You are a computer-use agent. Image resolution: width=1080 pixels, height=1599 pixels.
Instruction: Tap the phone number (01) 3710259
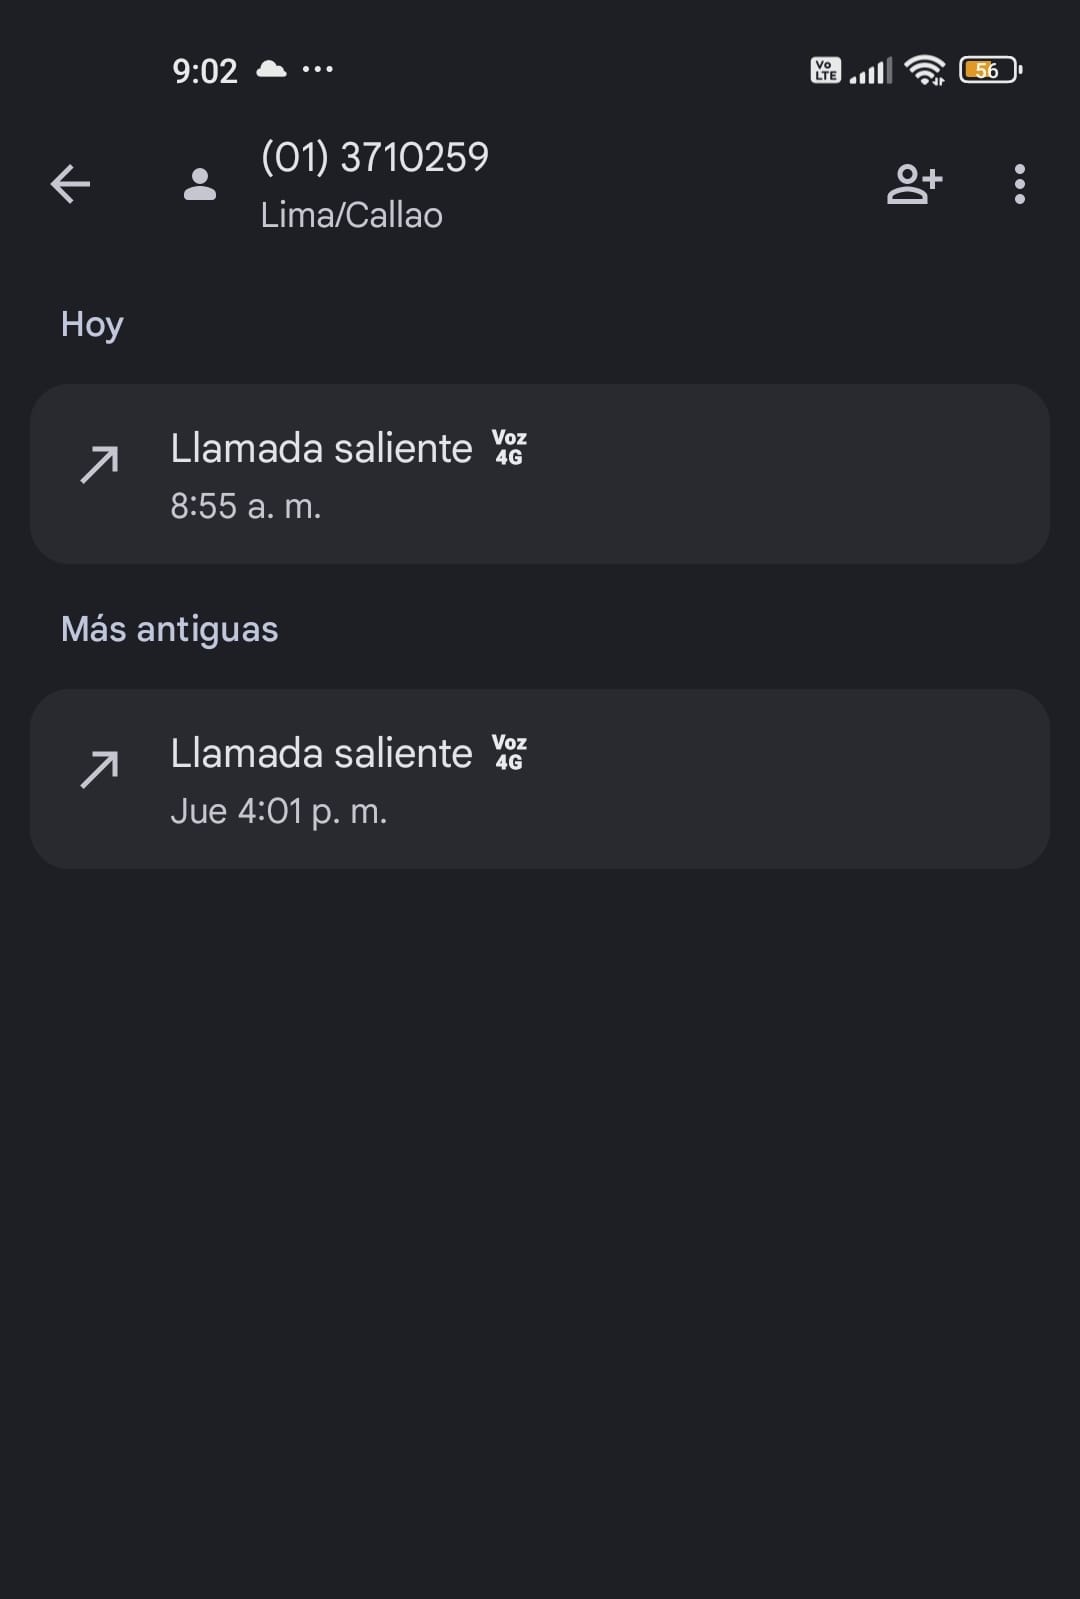click(x=375, y=157)
